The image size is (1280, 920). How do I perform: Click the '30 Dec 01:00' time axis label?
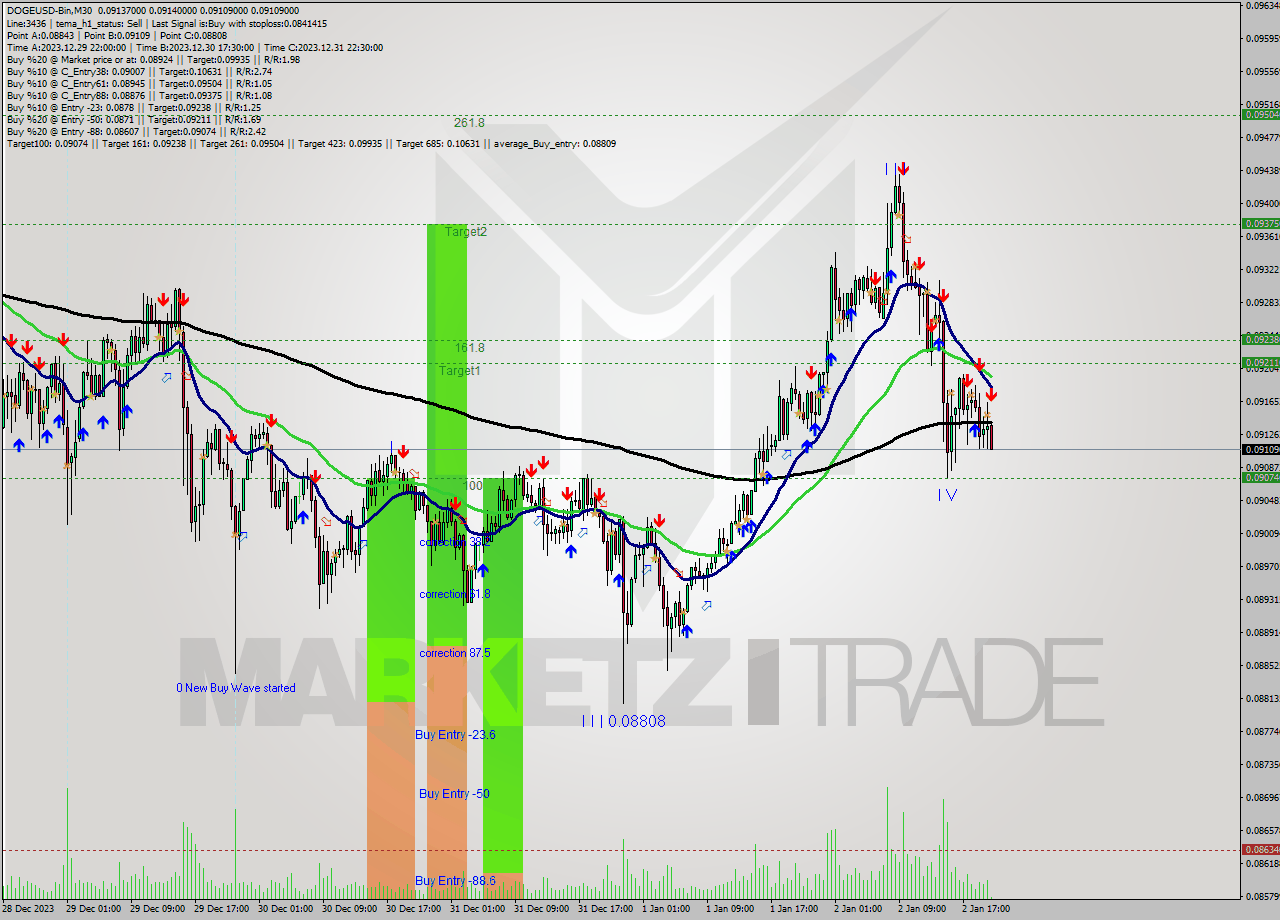(x=285, y=909)
